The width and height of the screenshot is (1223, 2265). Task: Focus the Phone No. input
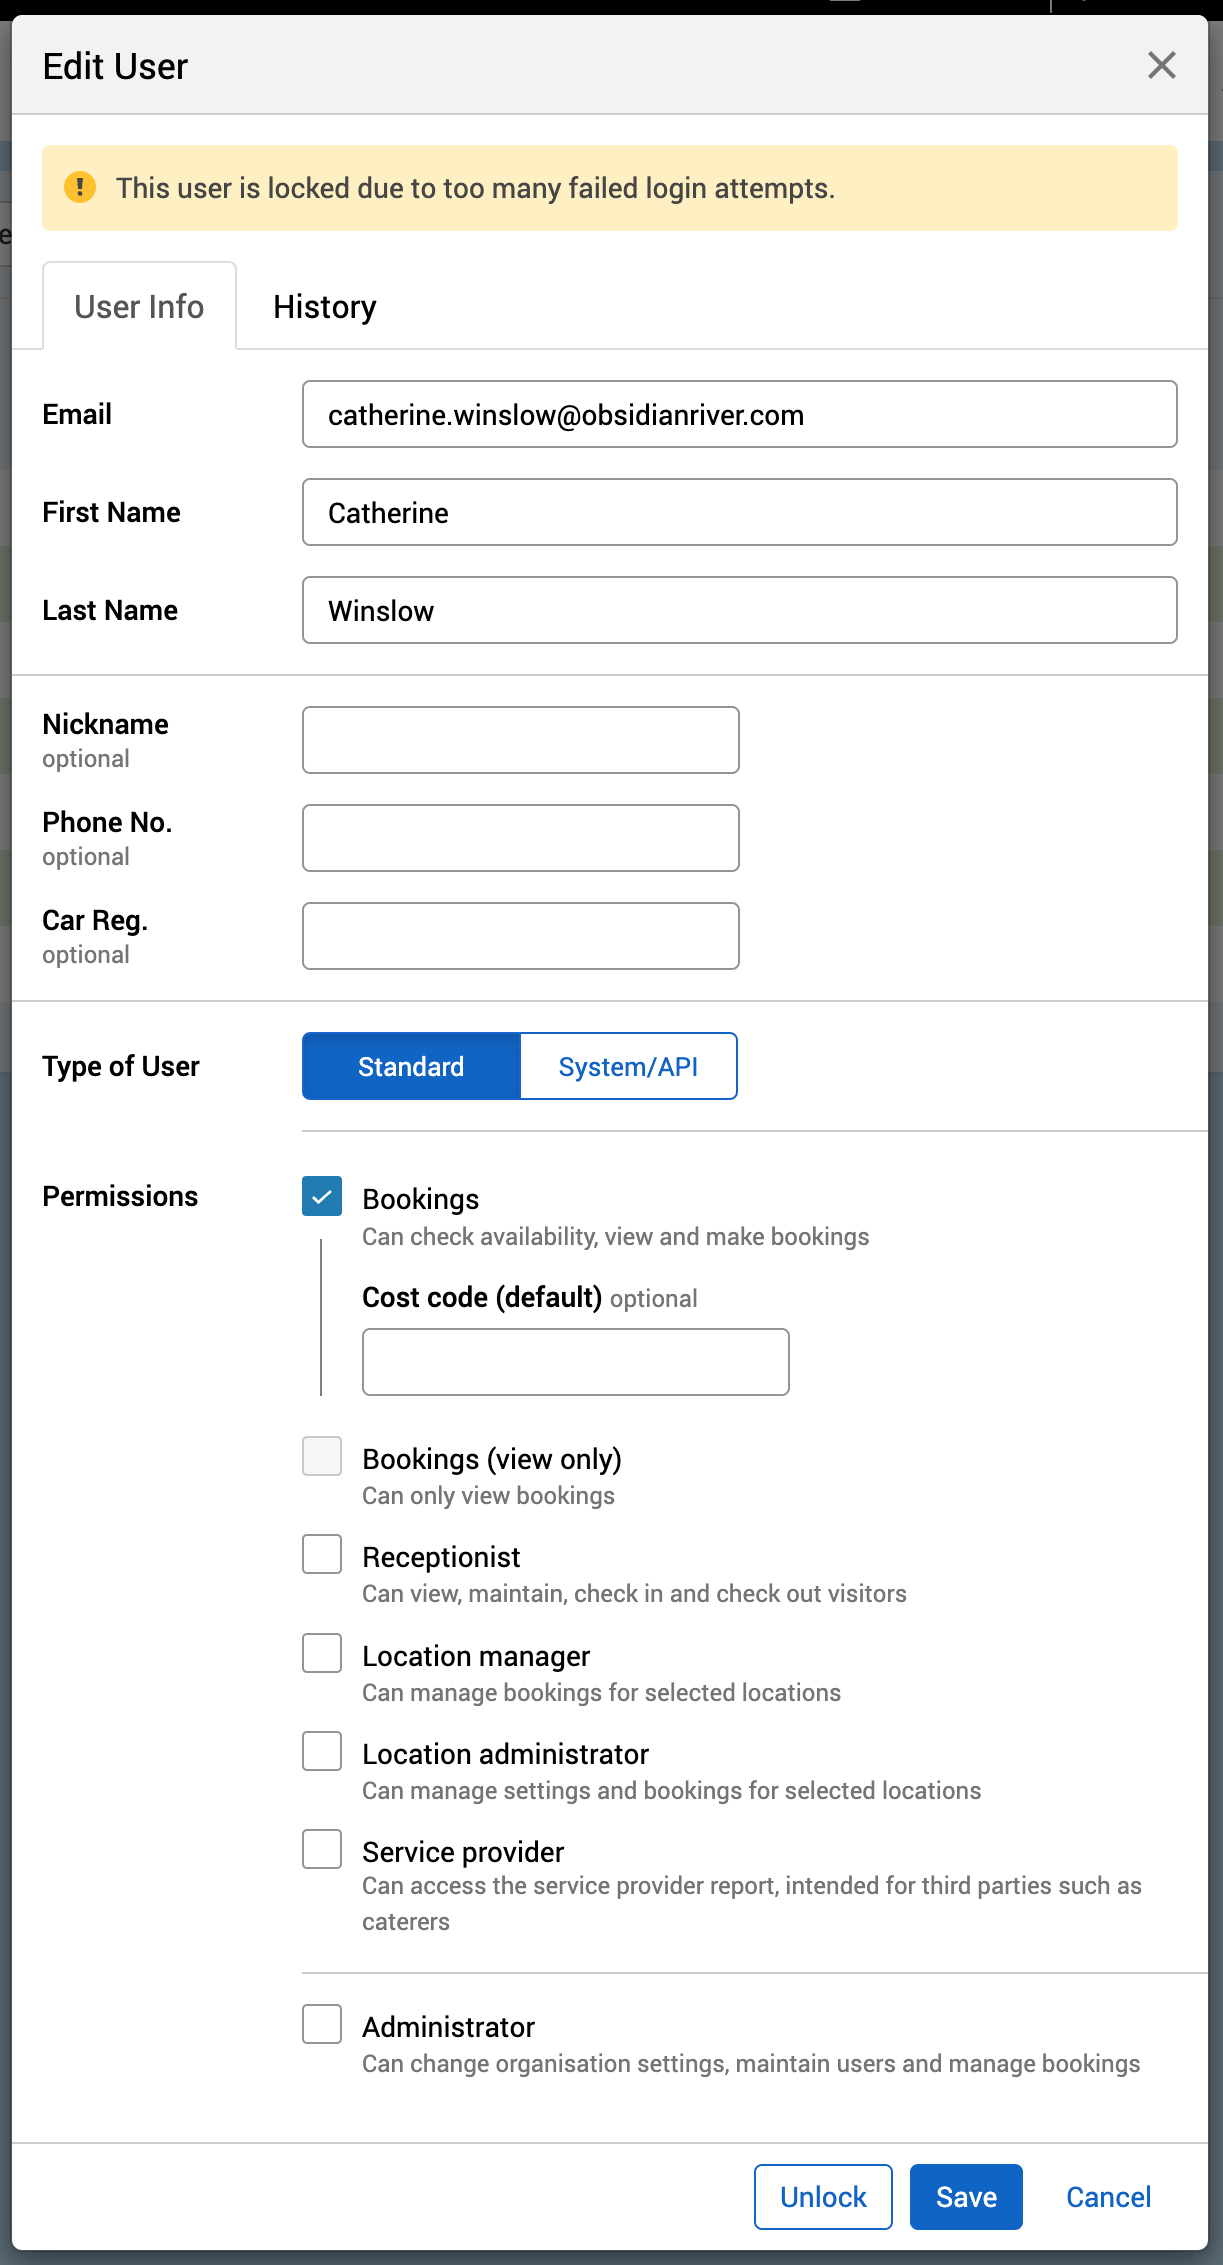[520, 839]
